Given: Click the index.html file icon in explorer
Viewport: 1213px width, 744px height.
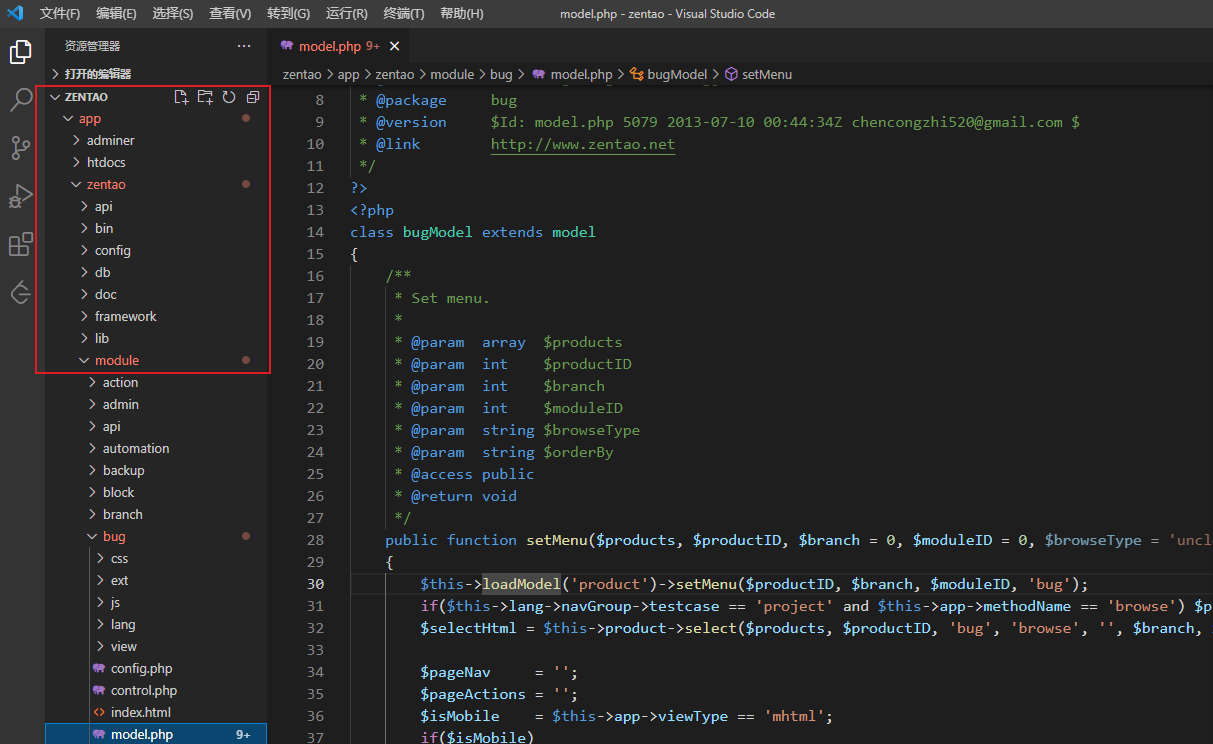Looking at the screenshot, I should pyautogui.click(x=99, y=713).
